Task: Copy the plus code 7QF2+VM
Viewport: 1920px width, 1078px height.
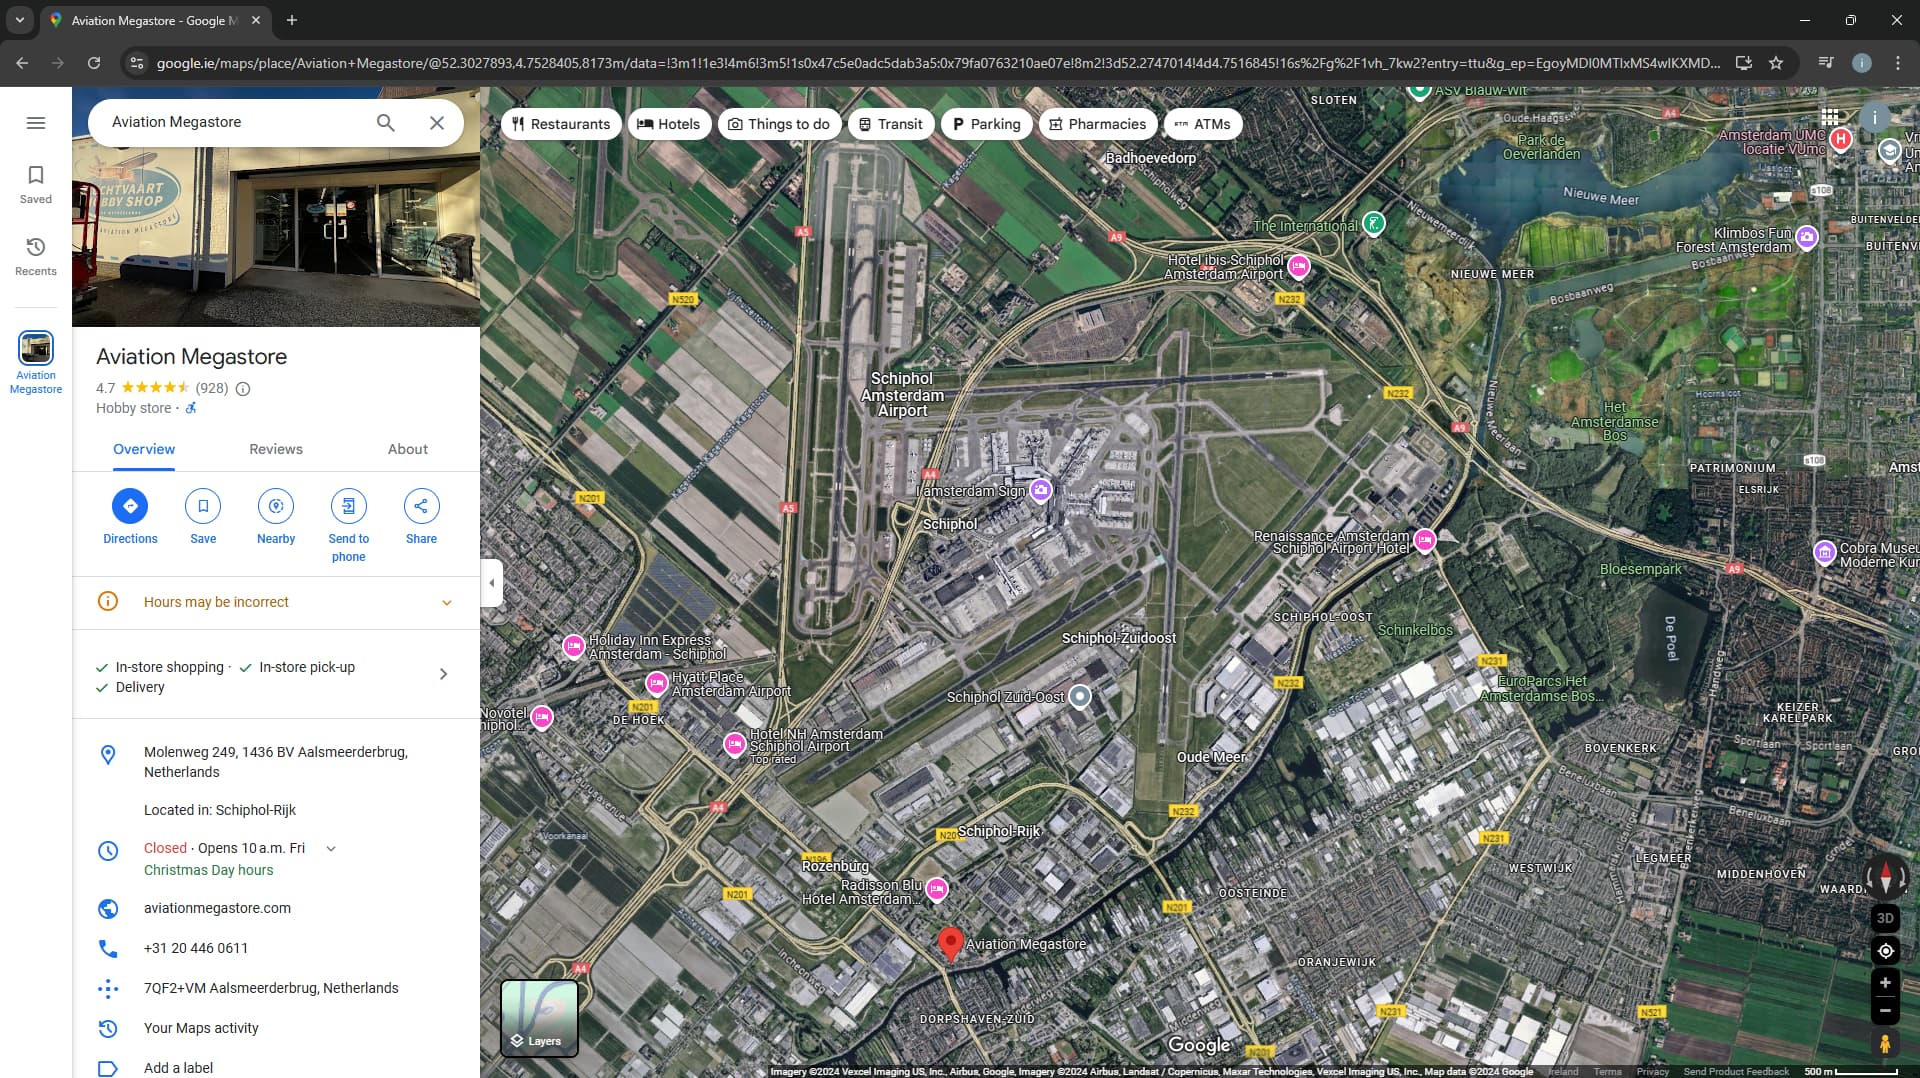Action: (x=271, y=989)
